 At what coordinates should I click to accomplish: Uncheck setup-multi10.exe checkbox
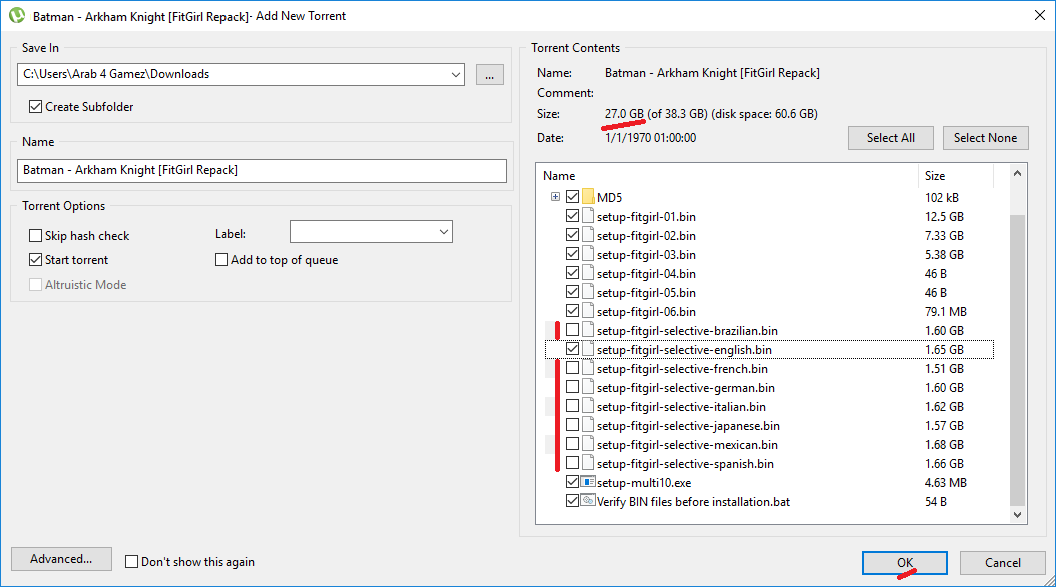[572, 482]
